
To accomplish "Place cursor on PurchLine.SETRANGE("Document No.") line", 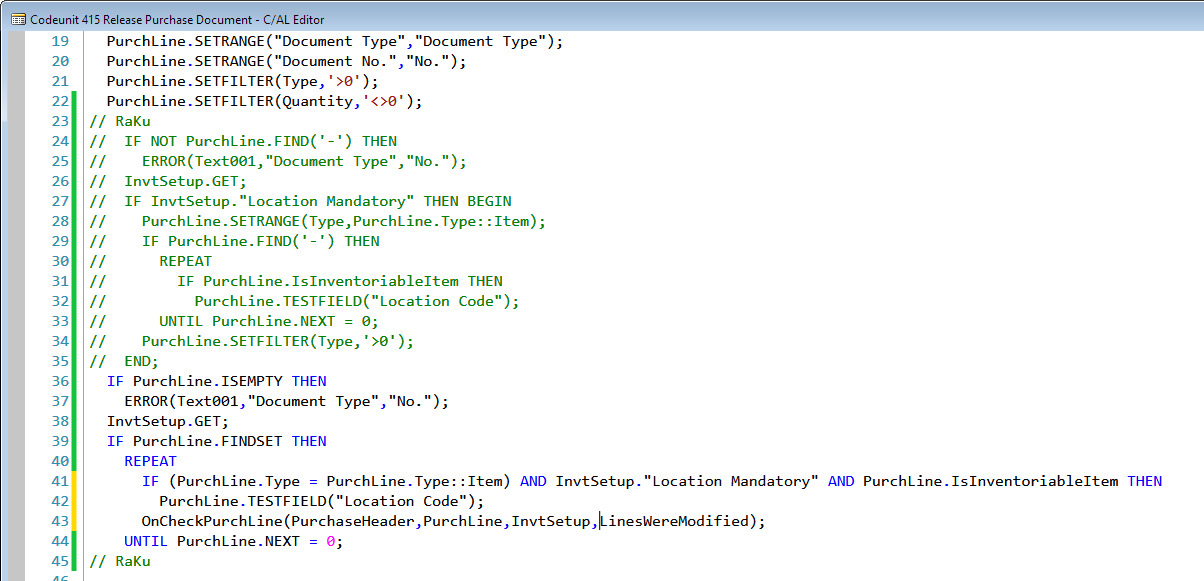I will [287, 61].
